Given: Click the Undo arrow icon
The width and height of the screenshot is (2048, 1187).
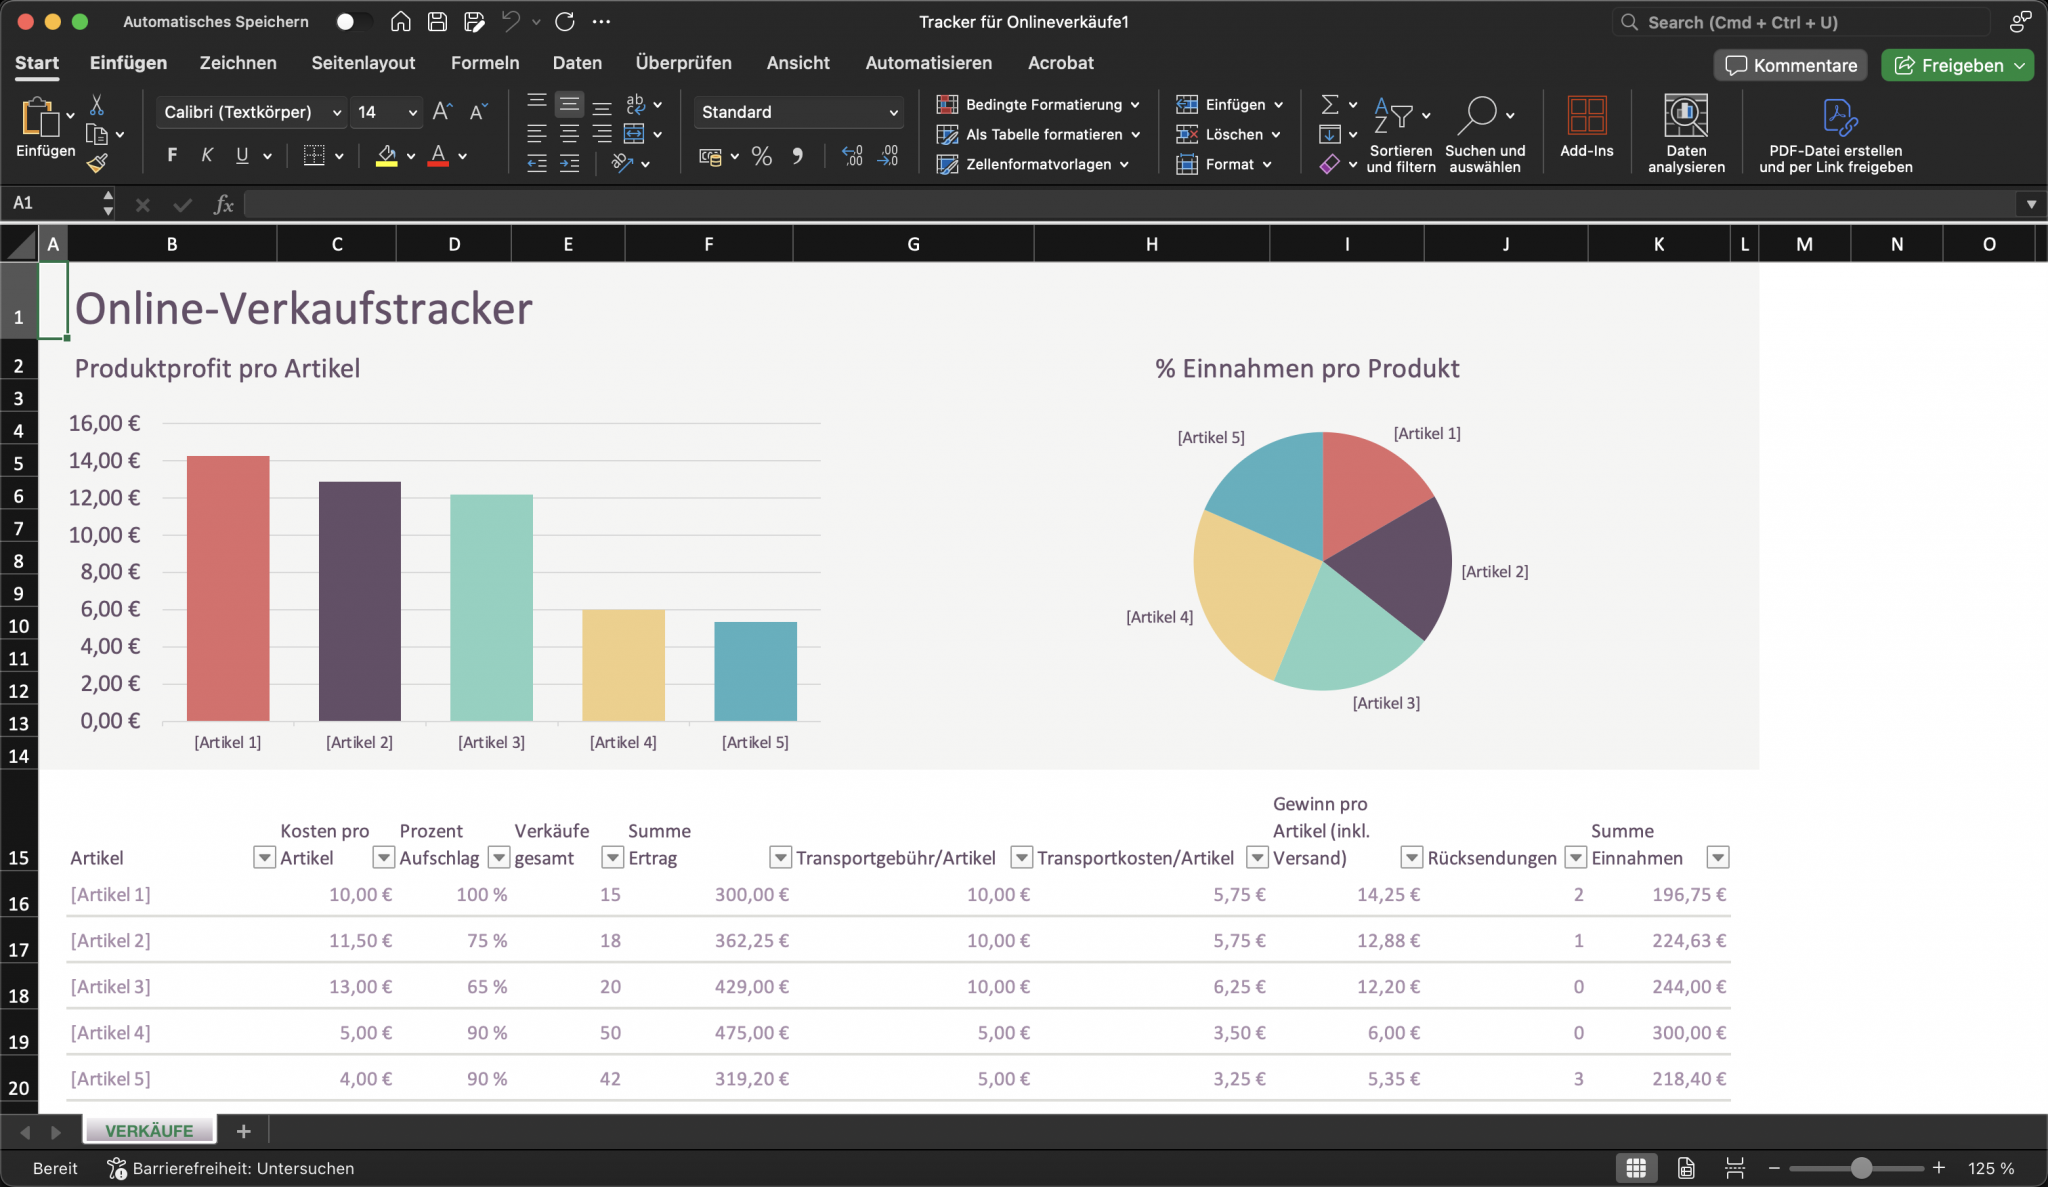Looking at the screenshot, I should 511,21.
